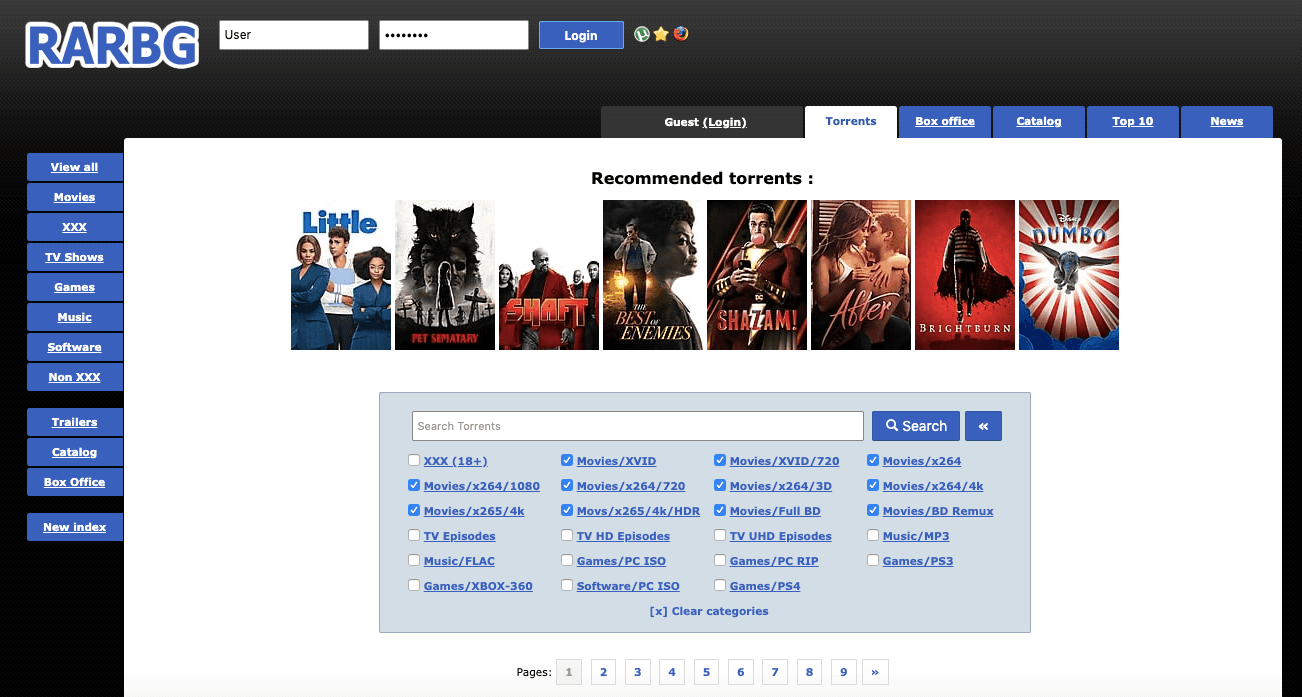The image size is (1302, 697).
Task: Open Games category in sidebar
Action: (75, 287)
